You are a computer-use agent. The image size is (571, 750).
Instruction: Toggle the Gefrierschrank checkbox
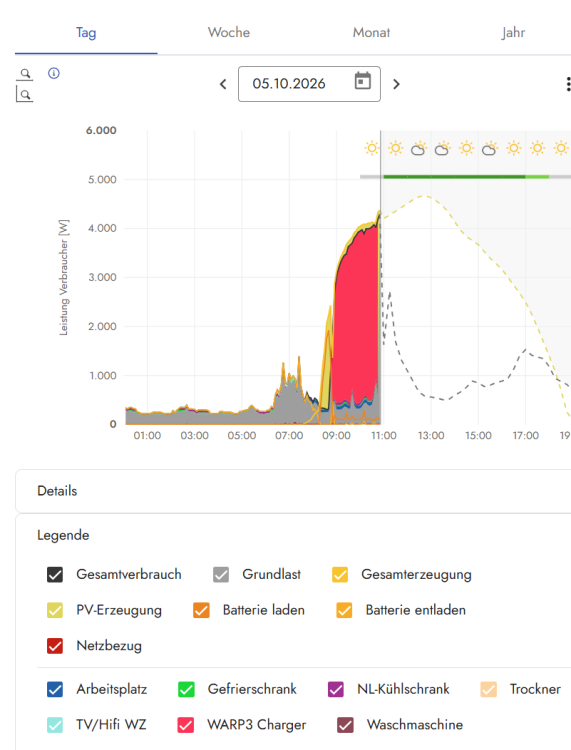point(186,689)
